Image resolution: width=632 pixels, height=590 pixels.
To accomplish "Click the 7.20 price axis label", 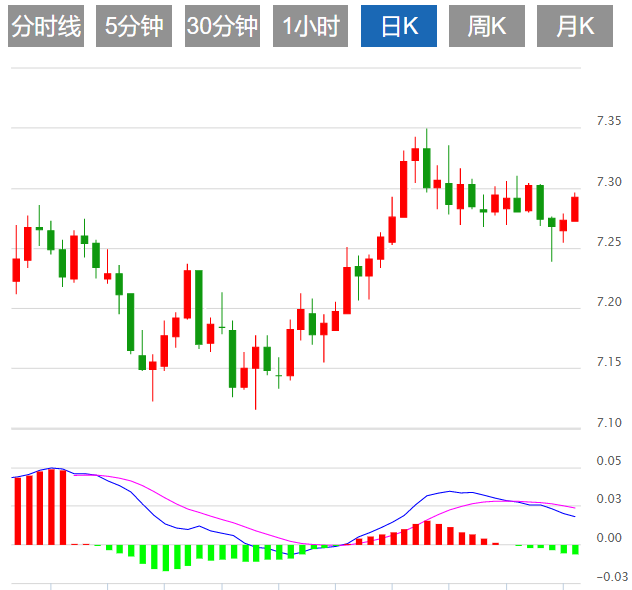I will 609,302.
